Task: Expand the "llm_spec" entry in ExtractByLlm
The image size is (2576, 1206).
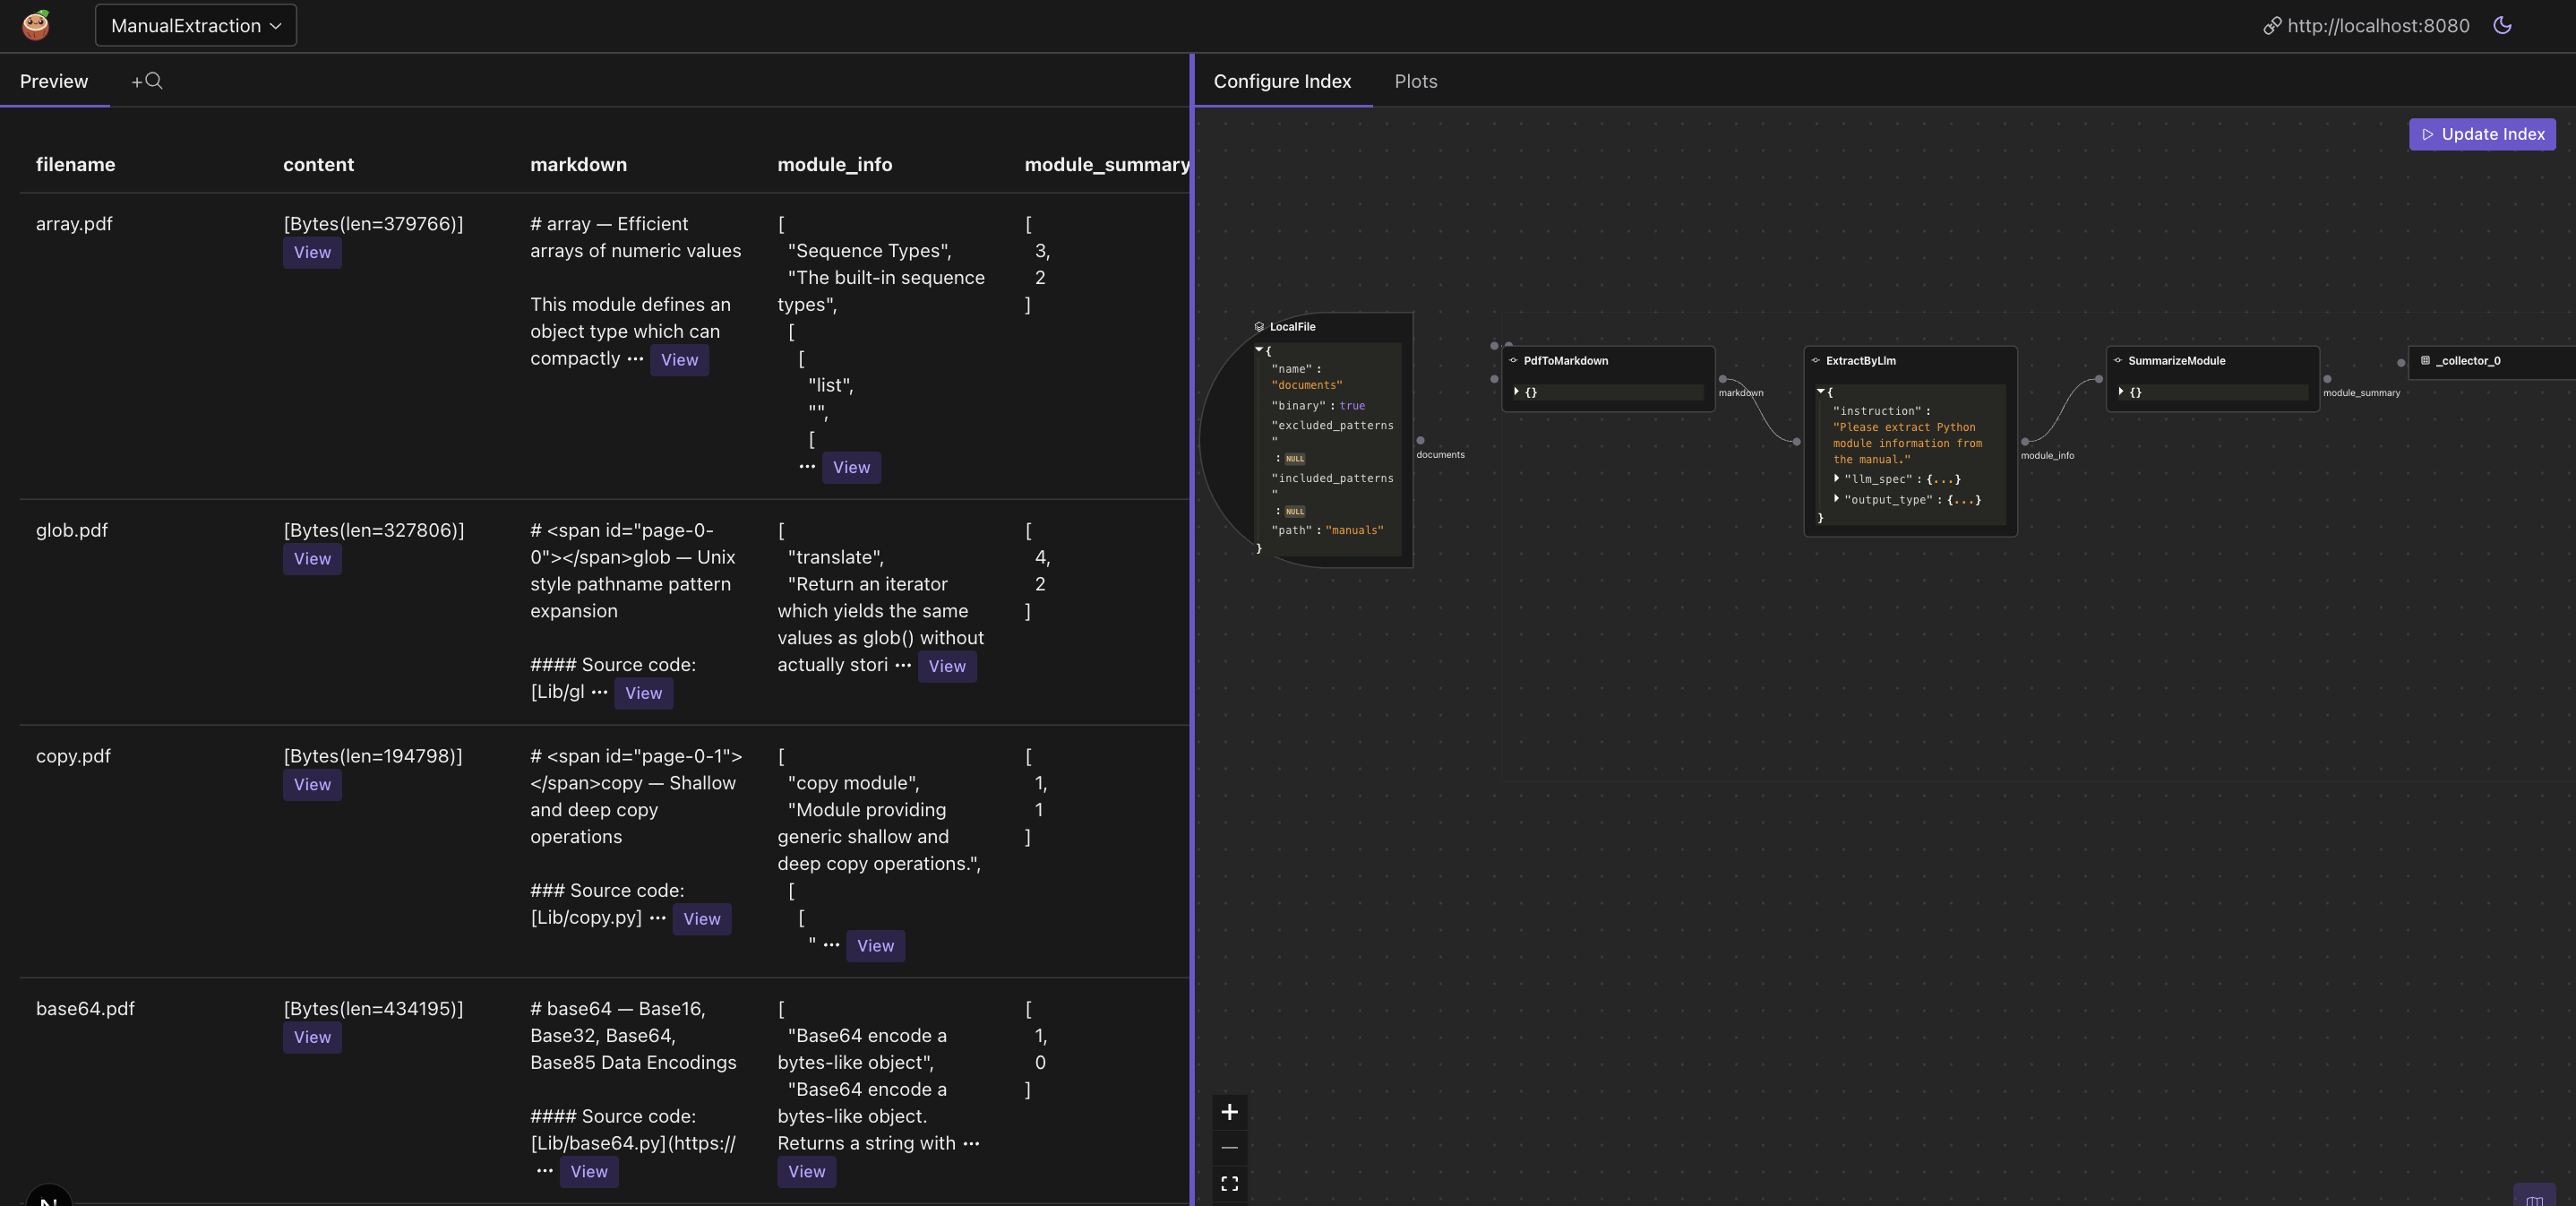Action: coord(1836,479)
